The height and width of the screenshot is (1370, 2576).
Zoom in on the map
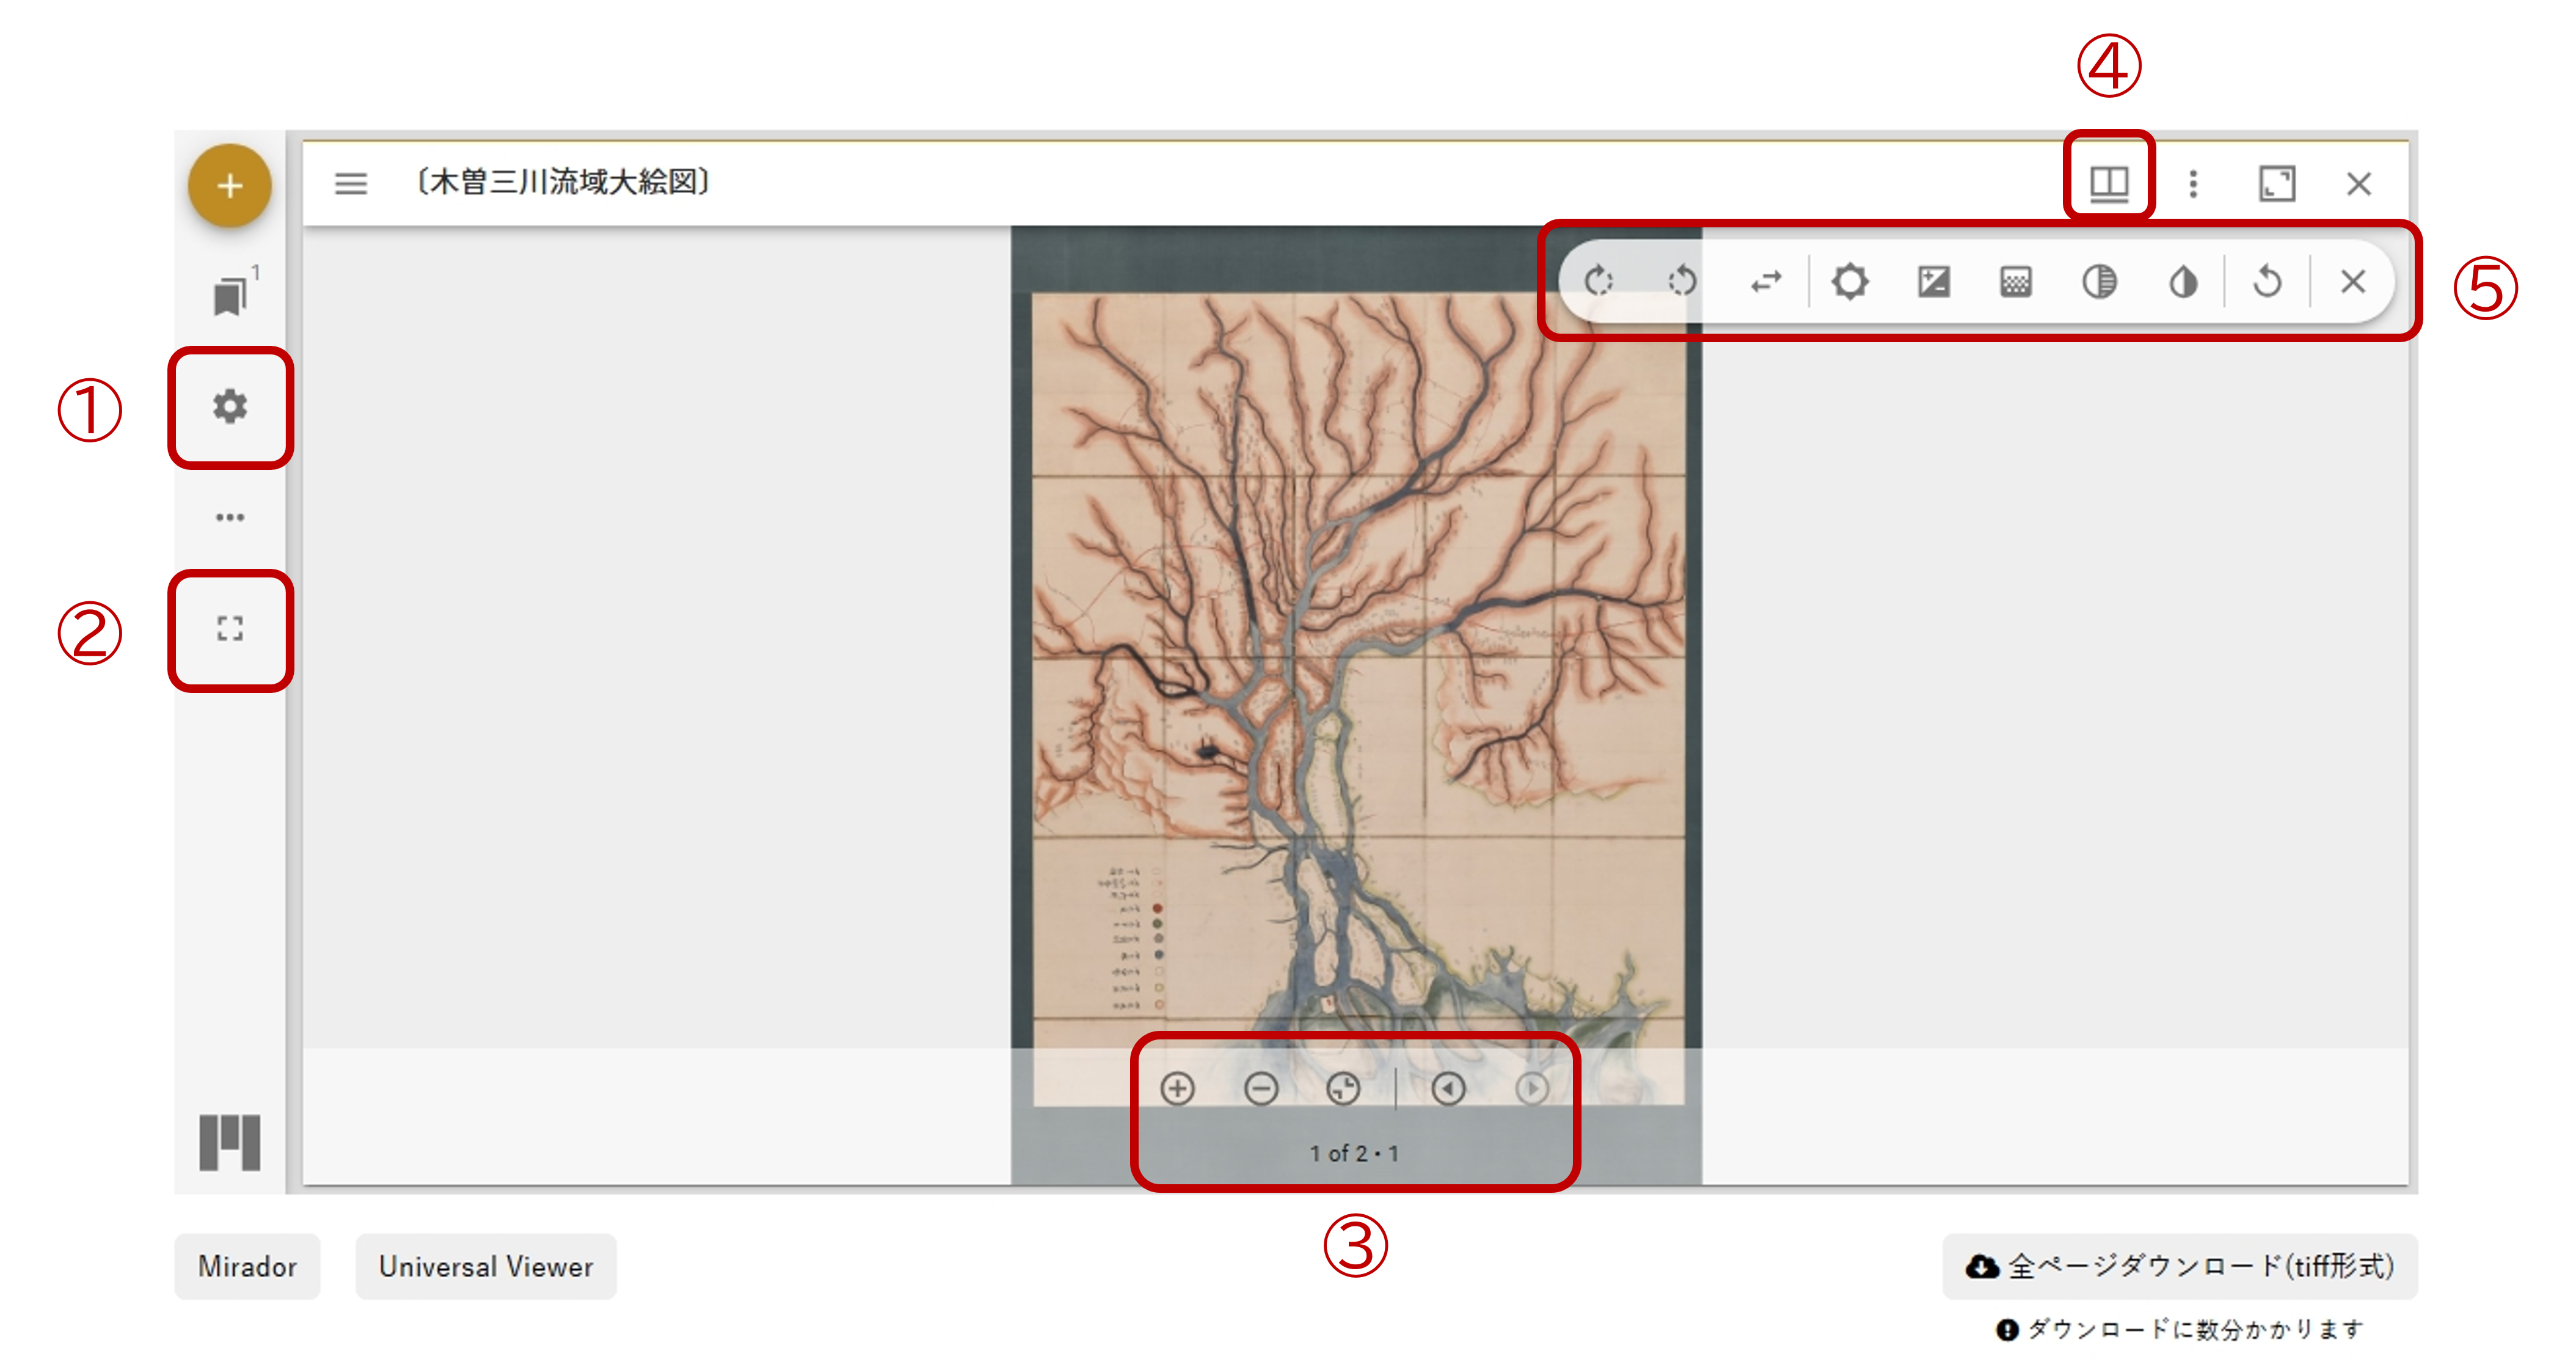click(x=1177, y=1088)
